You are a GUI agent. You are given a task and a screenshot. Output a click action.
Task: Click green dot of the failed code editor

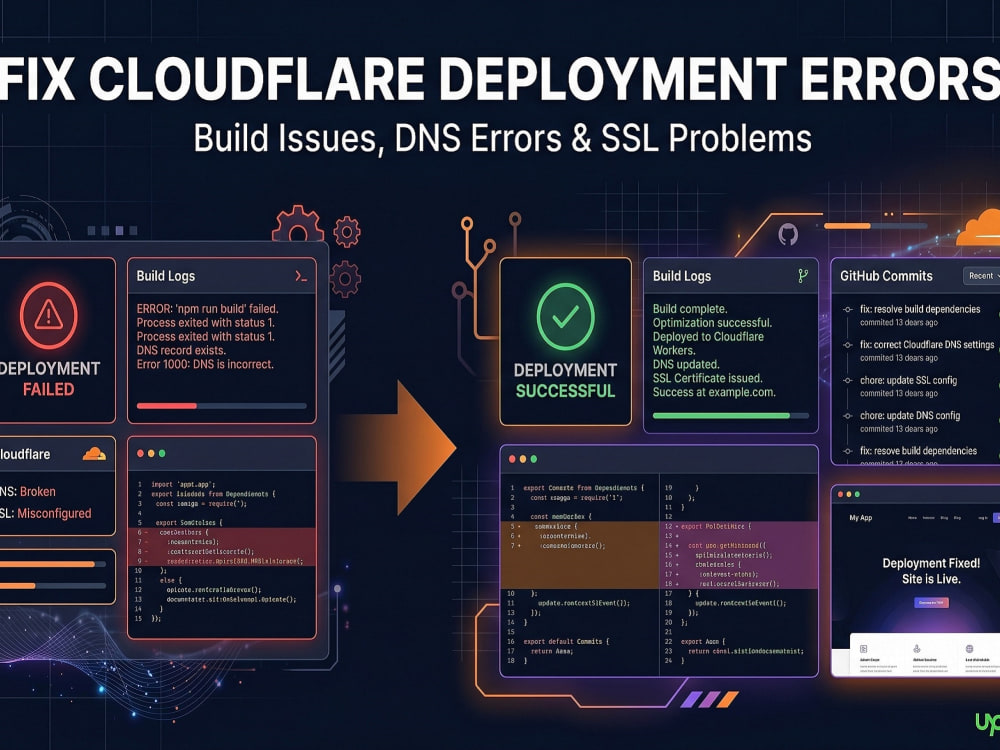tap(162, 453)
